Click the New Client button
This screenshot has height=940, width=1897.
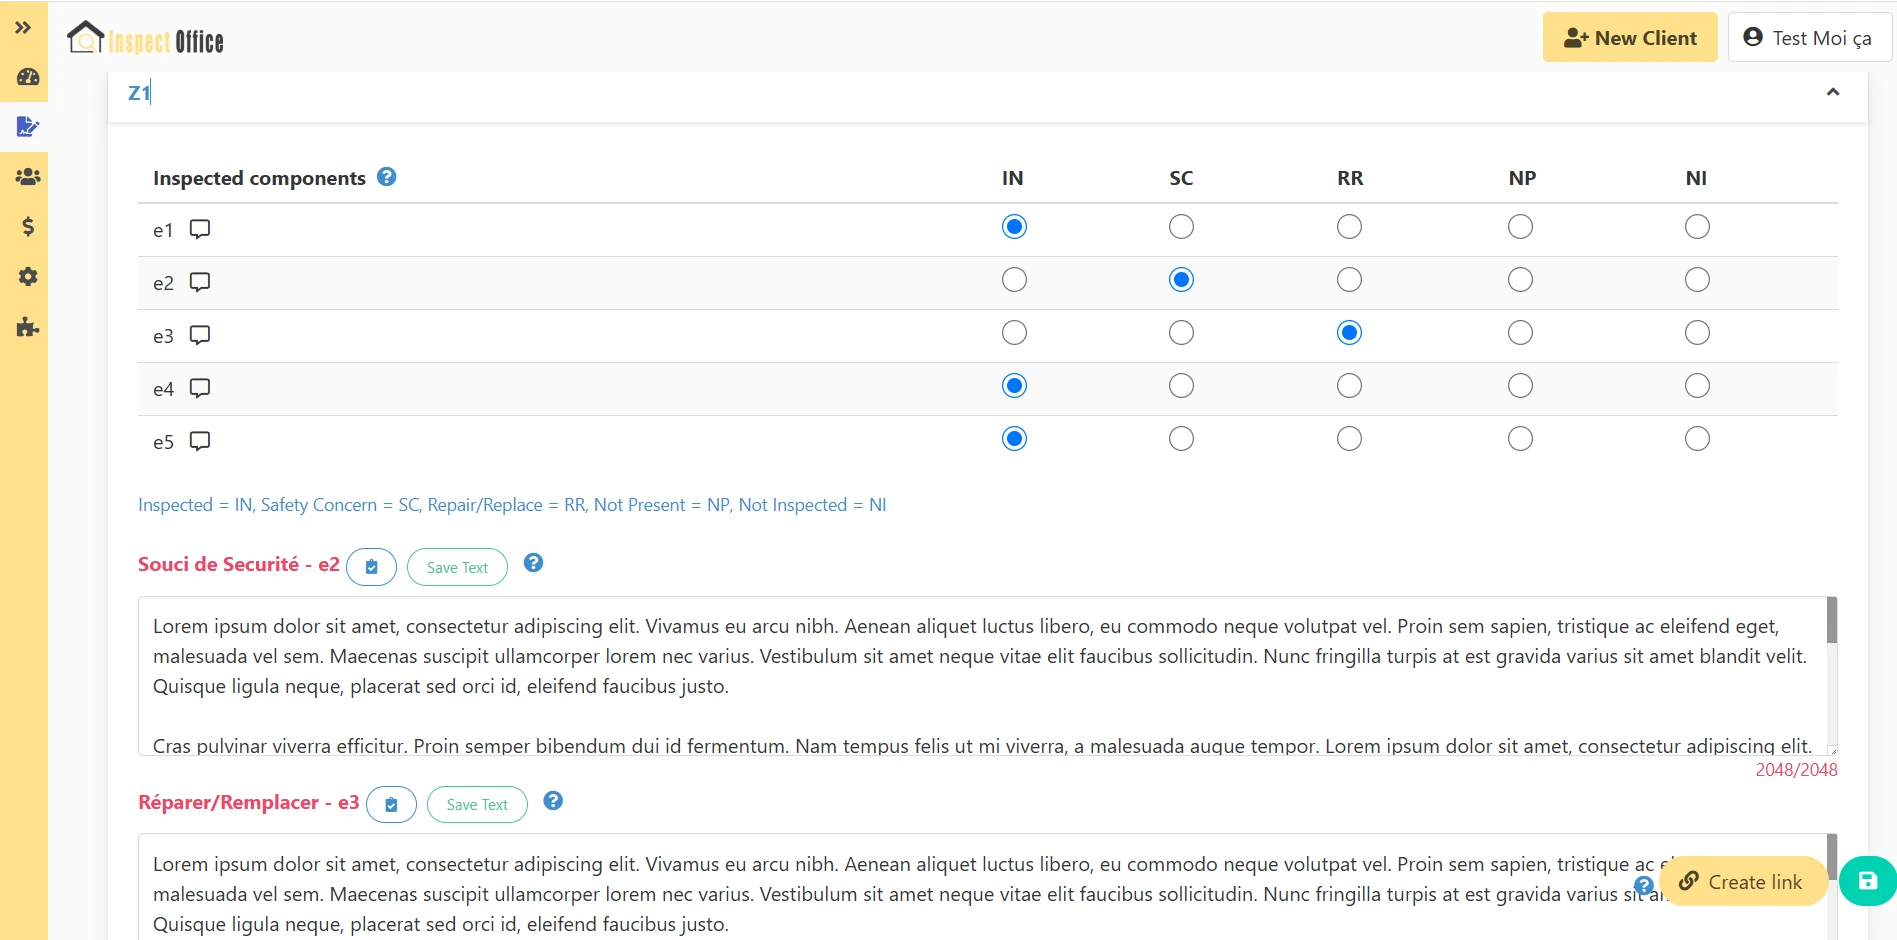(x=1629, y=38)
